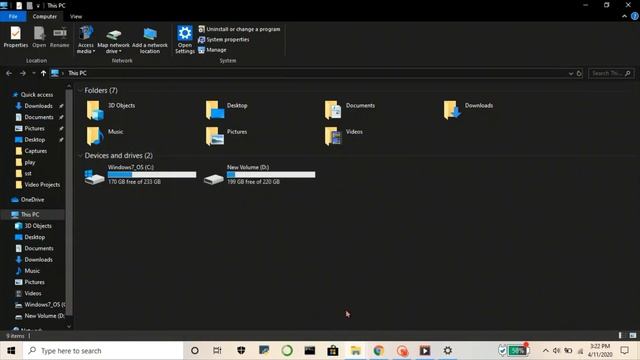Open Documents under Quick access
This screenshot has width=640, height=360.
click(39, 117)
